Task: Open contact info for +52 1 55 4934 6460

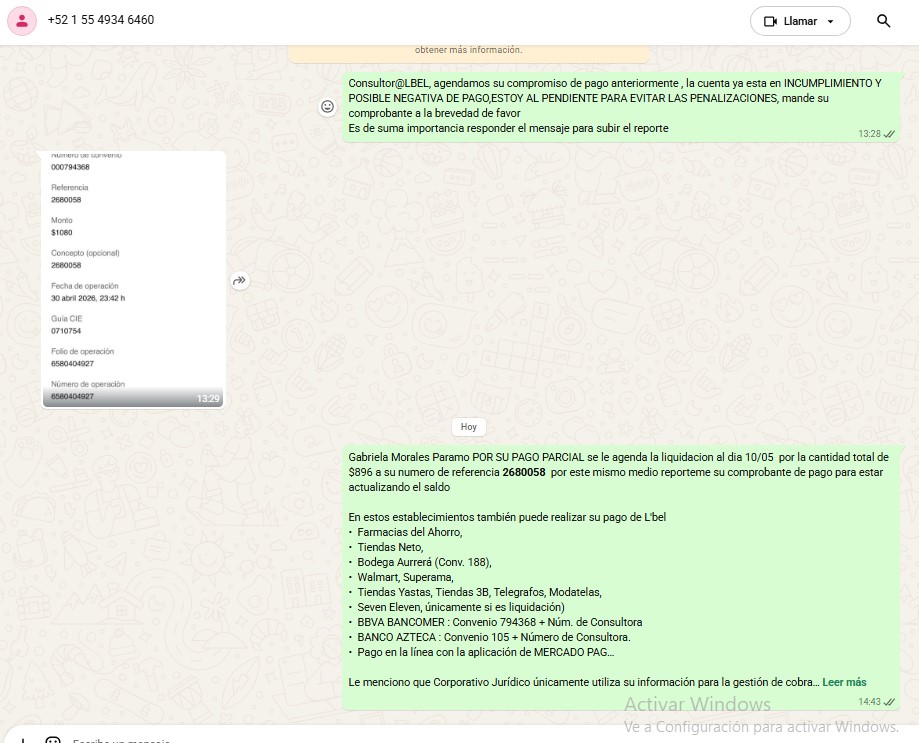Action: tap(101, 20)
